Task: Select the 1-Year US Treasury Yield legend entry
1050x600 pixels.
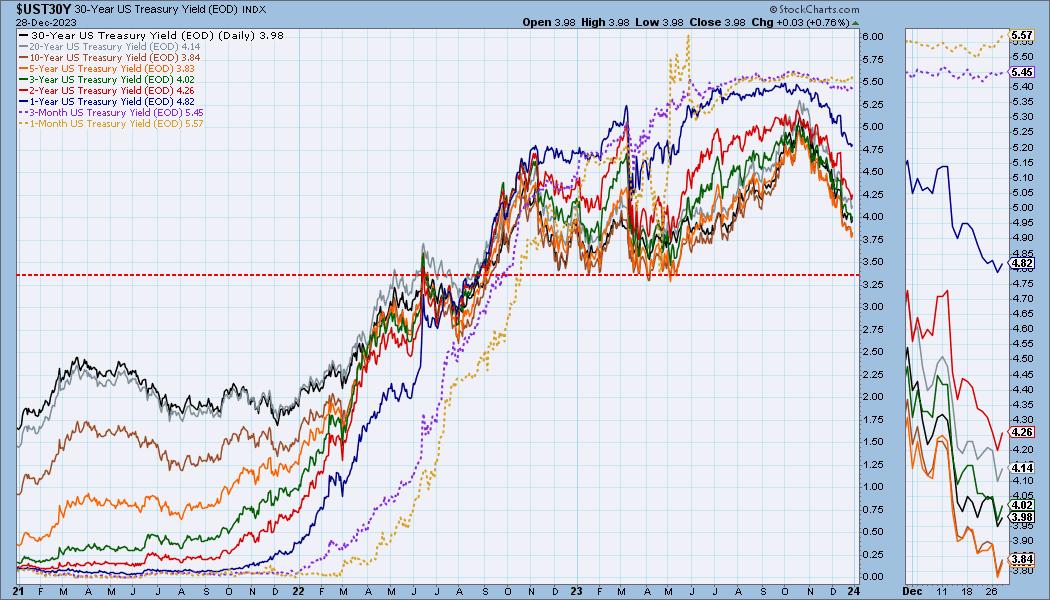Action: [x=108, y=101]
